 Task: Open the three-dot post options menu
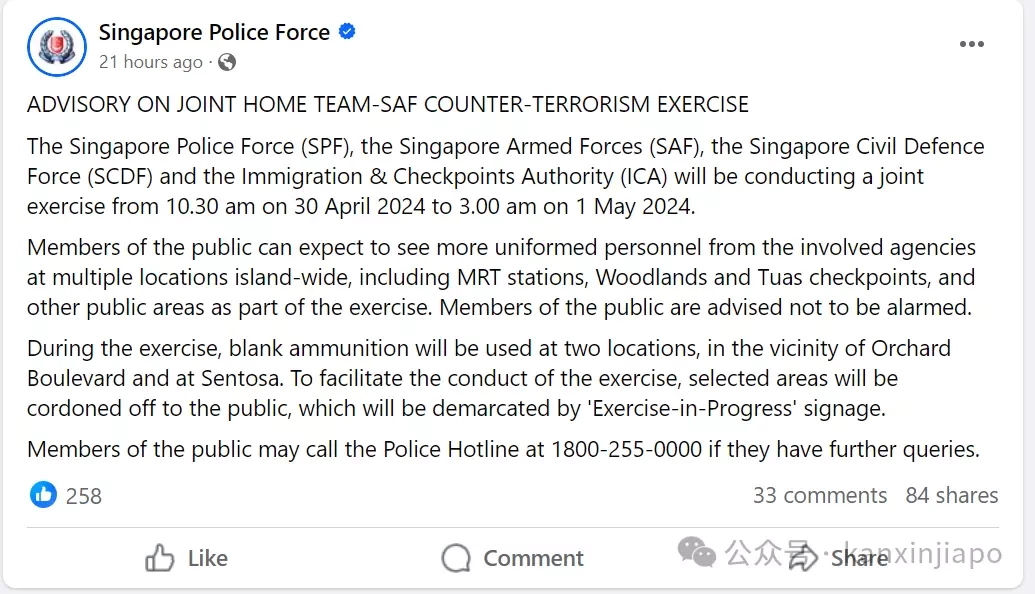point(972,44)
